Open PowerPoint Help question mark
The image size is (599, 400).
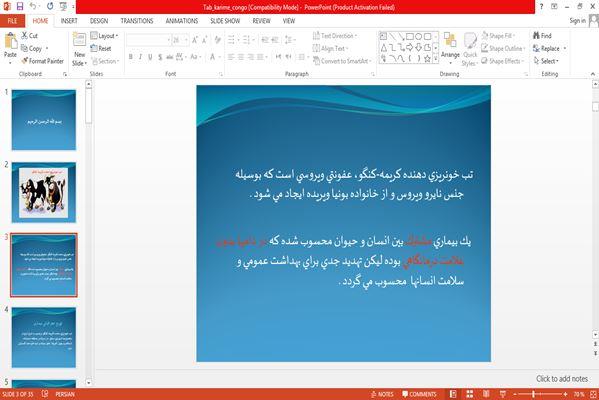pyautogui.click(x=541, y=6)
